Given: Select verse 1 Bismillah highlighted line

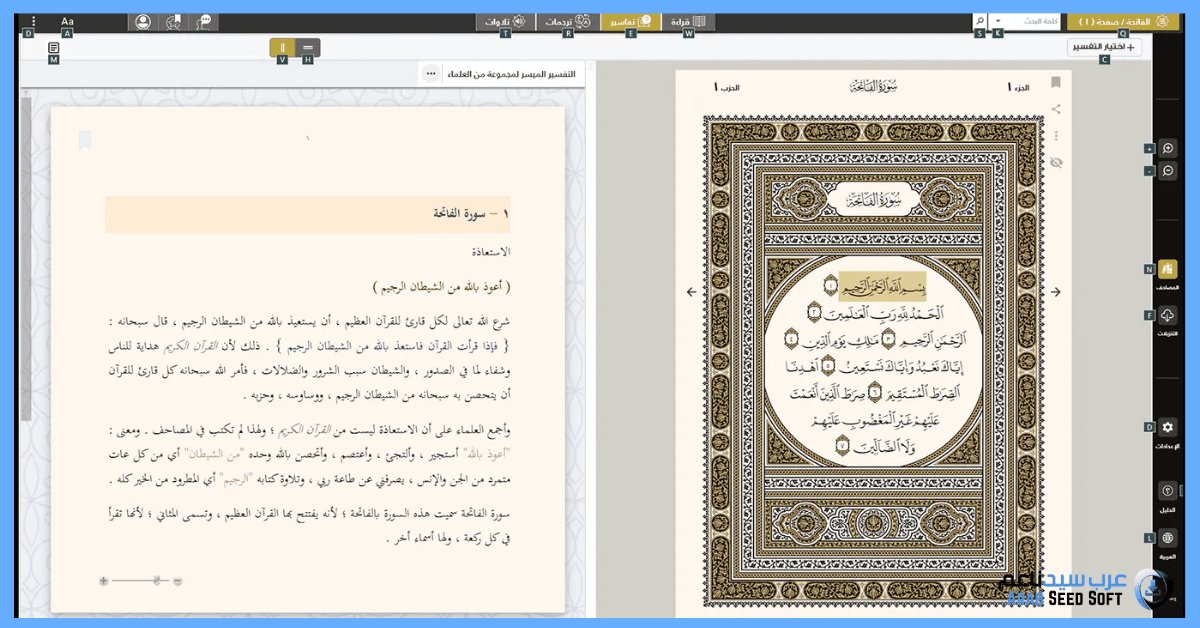Looking at the screenshot, I should coord(884,287).
